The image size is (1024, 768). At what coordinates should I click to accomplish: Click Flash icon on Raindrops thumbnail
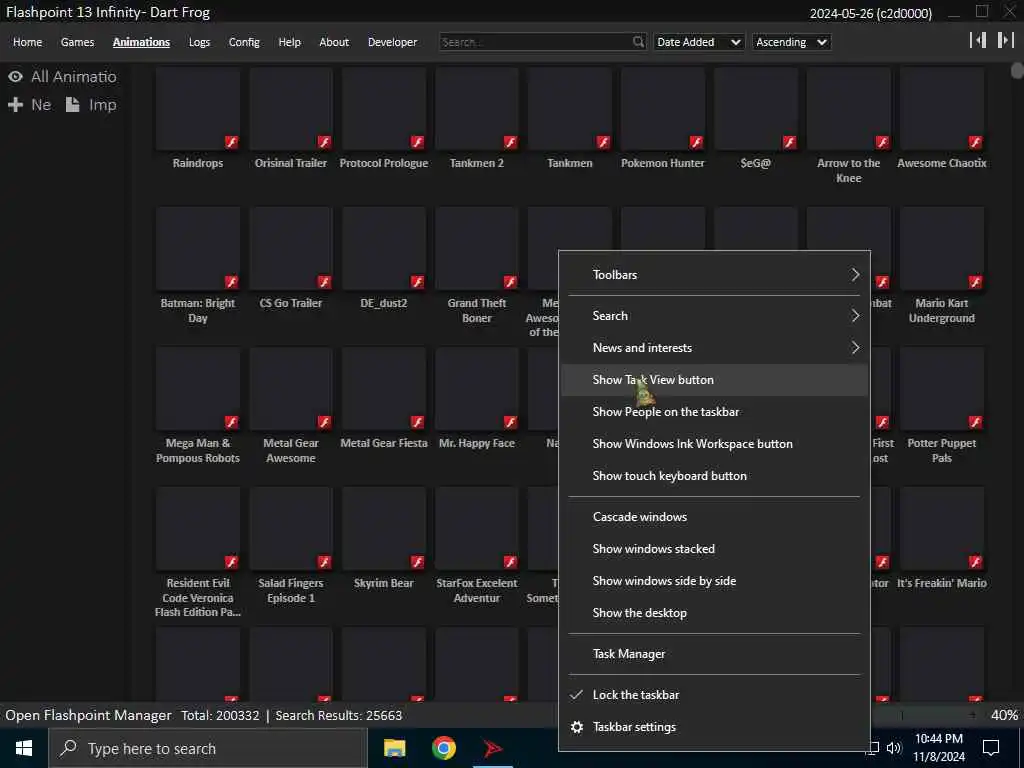click(231, 142)
